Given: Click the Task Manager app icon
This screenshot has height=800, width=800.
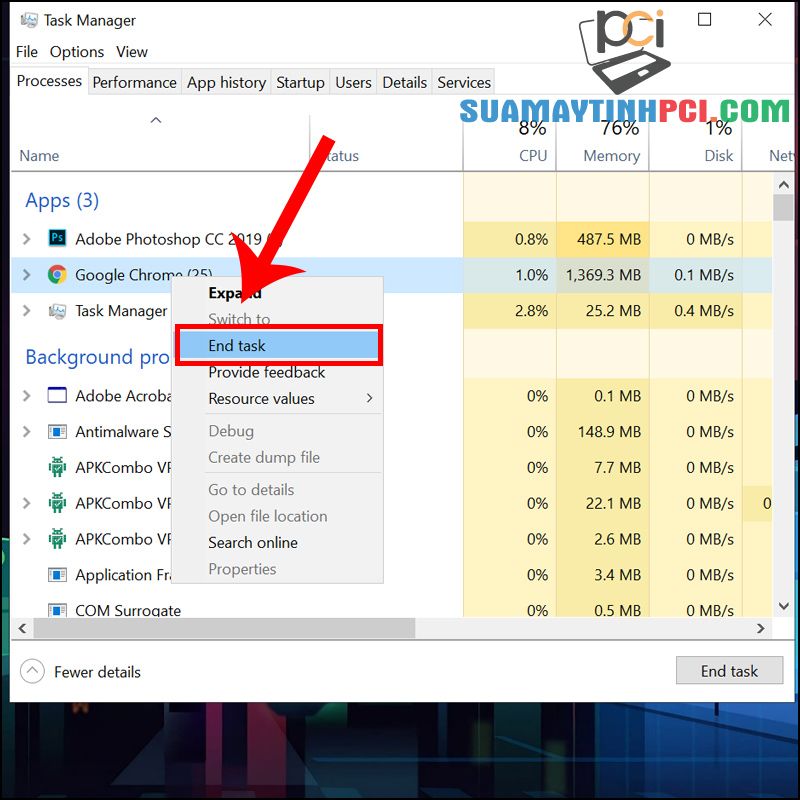Looking at the screenshot, I should pos(57,311).
